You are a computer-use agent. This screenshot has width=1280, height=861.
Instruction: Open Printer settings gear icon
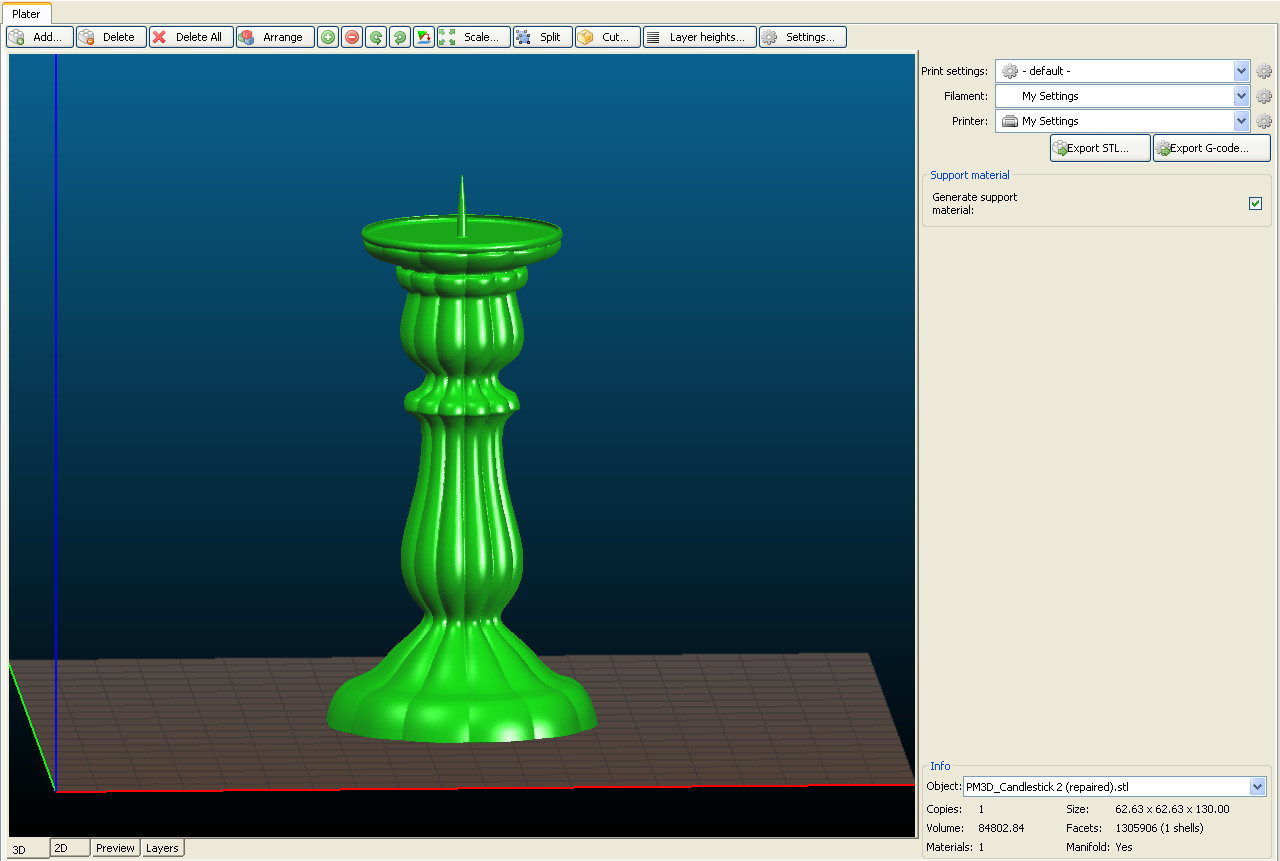[x=1264, y=121]
